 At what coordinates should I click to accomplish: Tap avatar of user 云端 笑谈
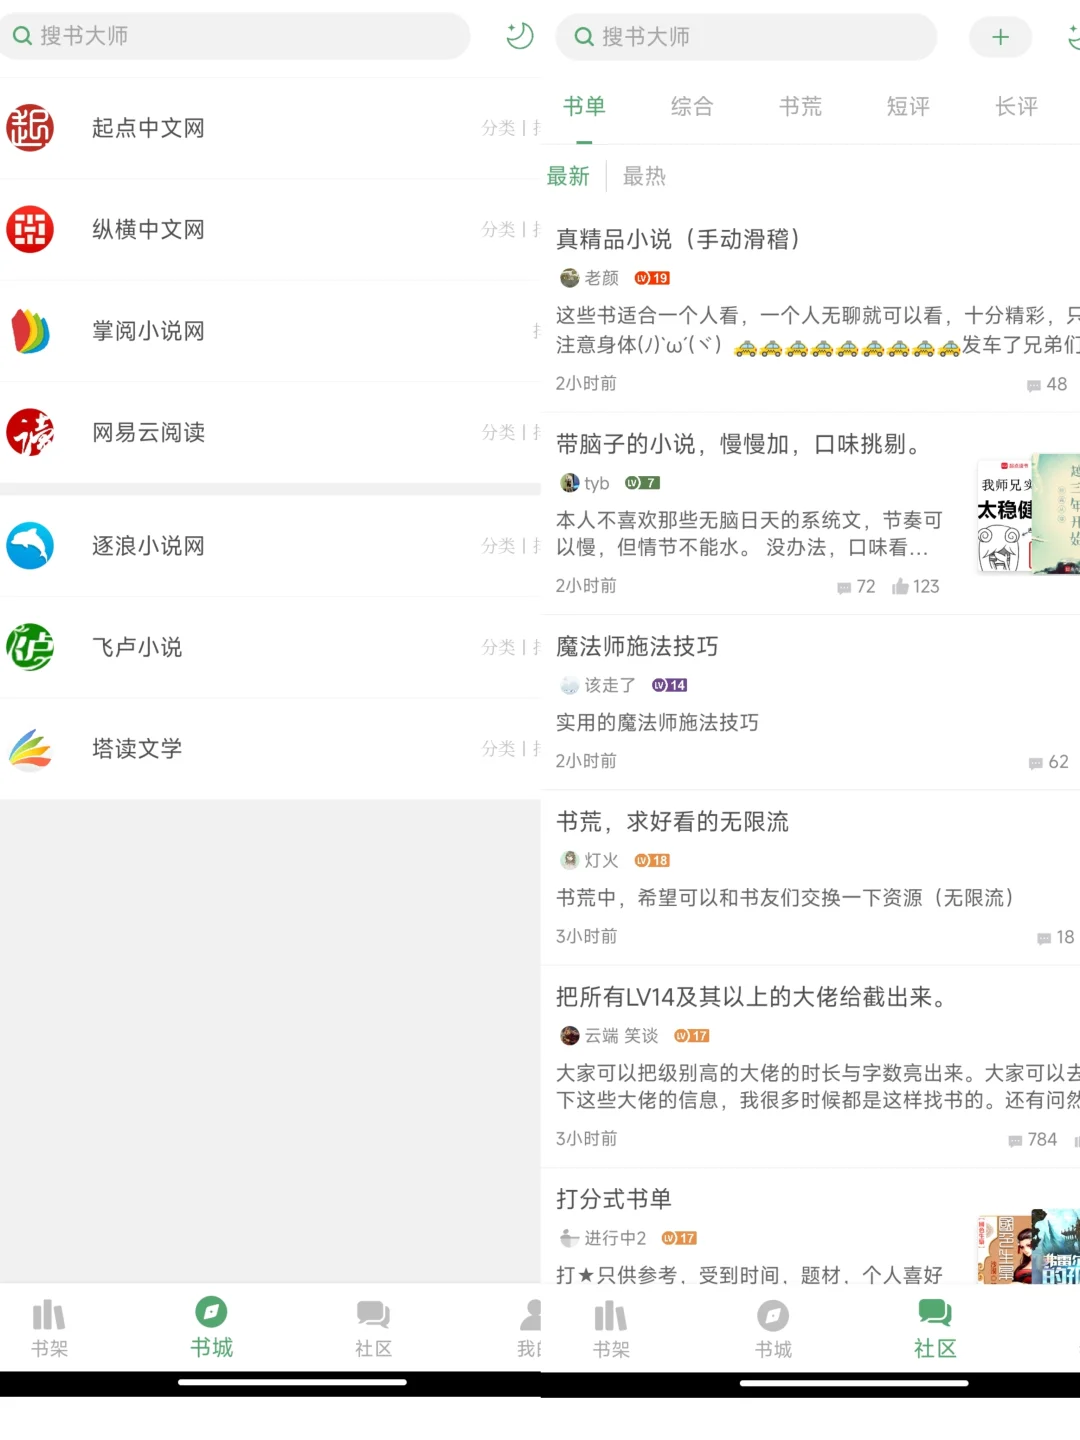pos(569,1036)
